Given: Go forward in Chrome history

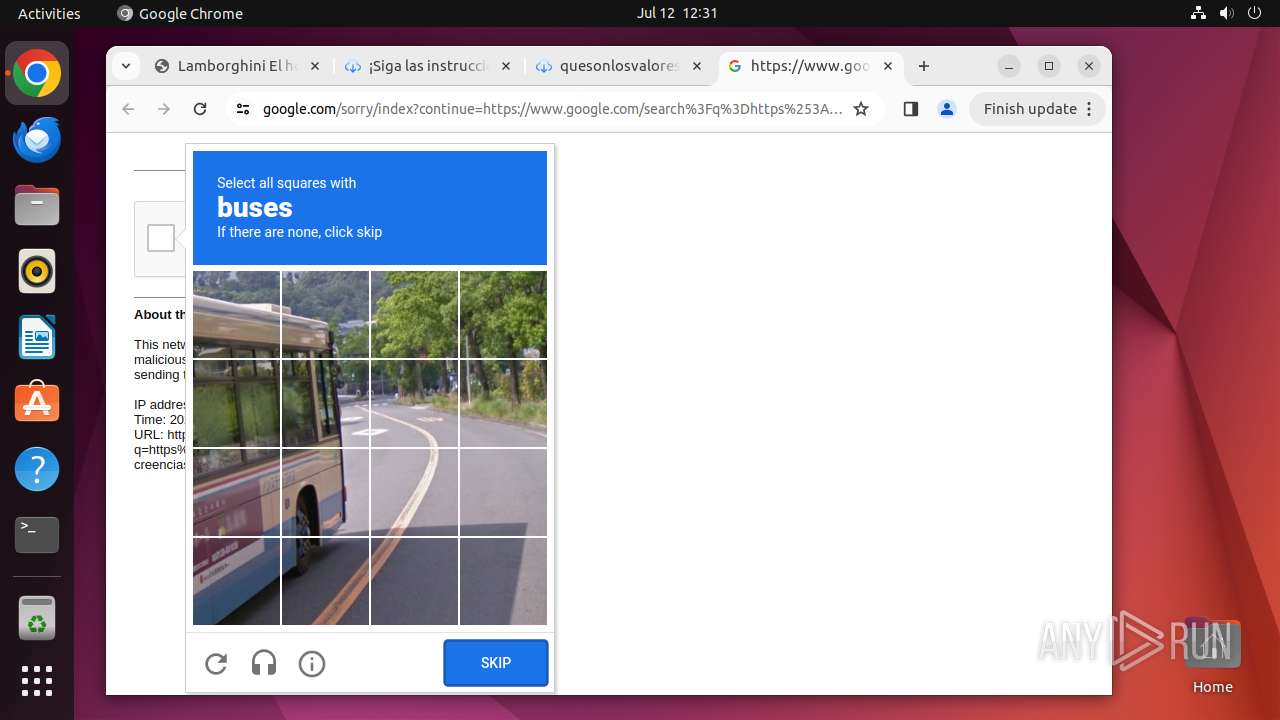Looking at the screenshot, I should click(x=164, y=109).
